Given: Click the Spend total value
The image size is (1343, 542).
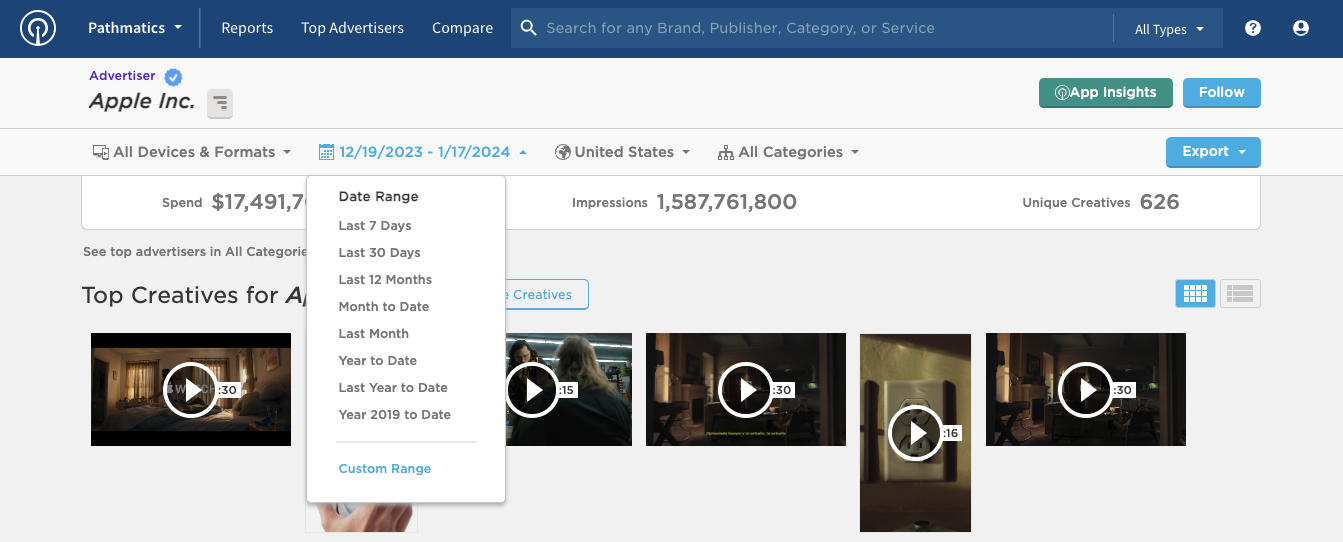Looking at the screenshot, I should 260,202.
